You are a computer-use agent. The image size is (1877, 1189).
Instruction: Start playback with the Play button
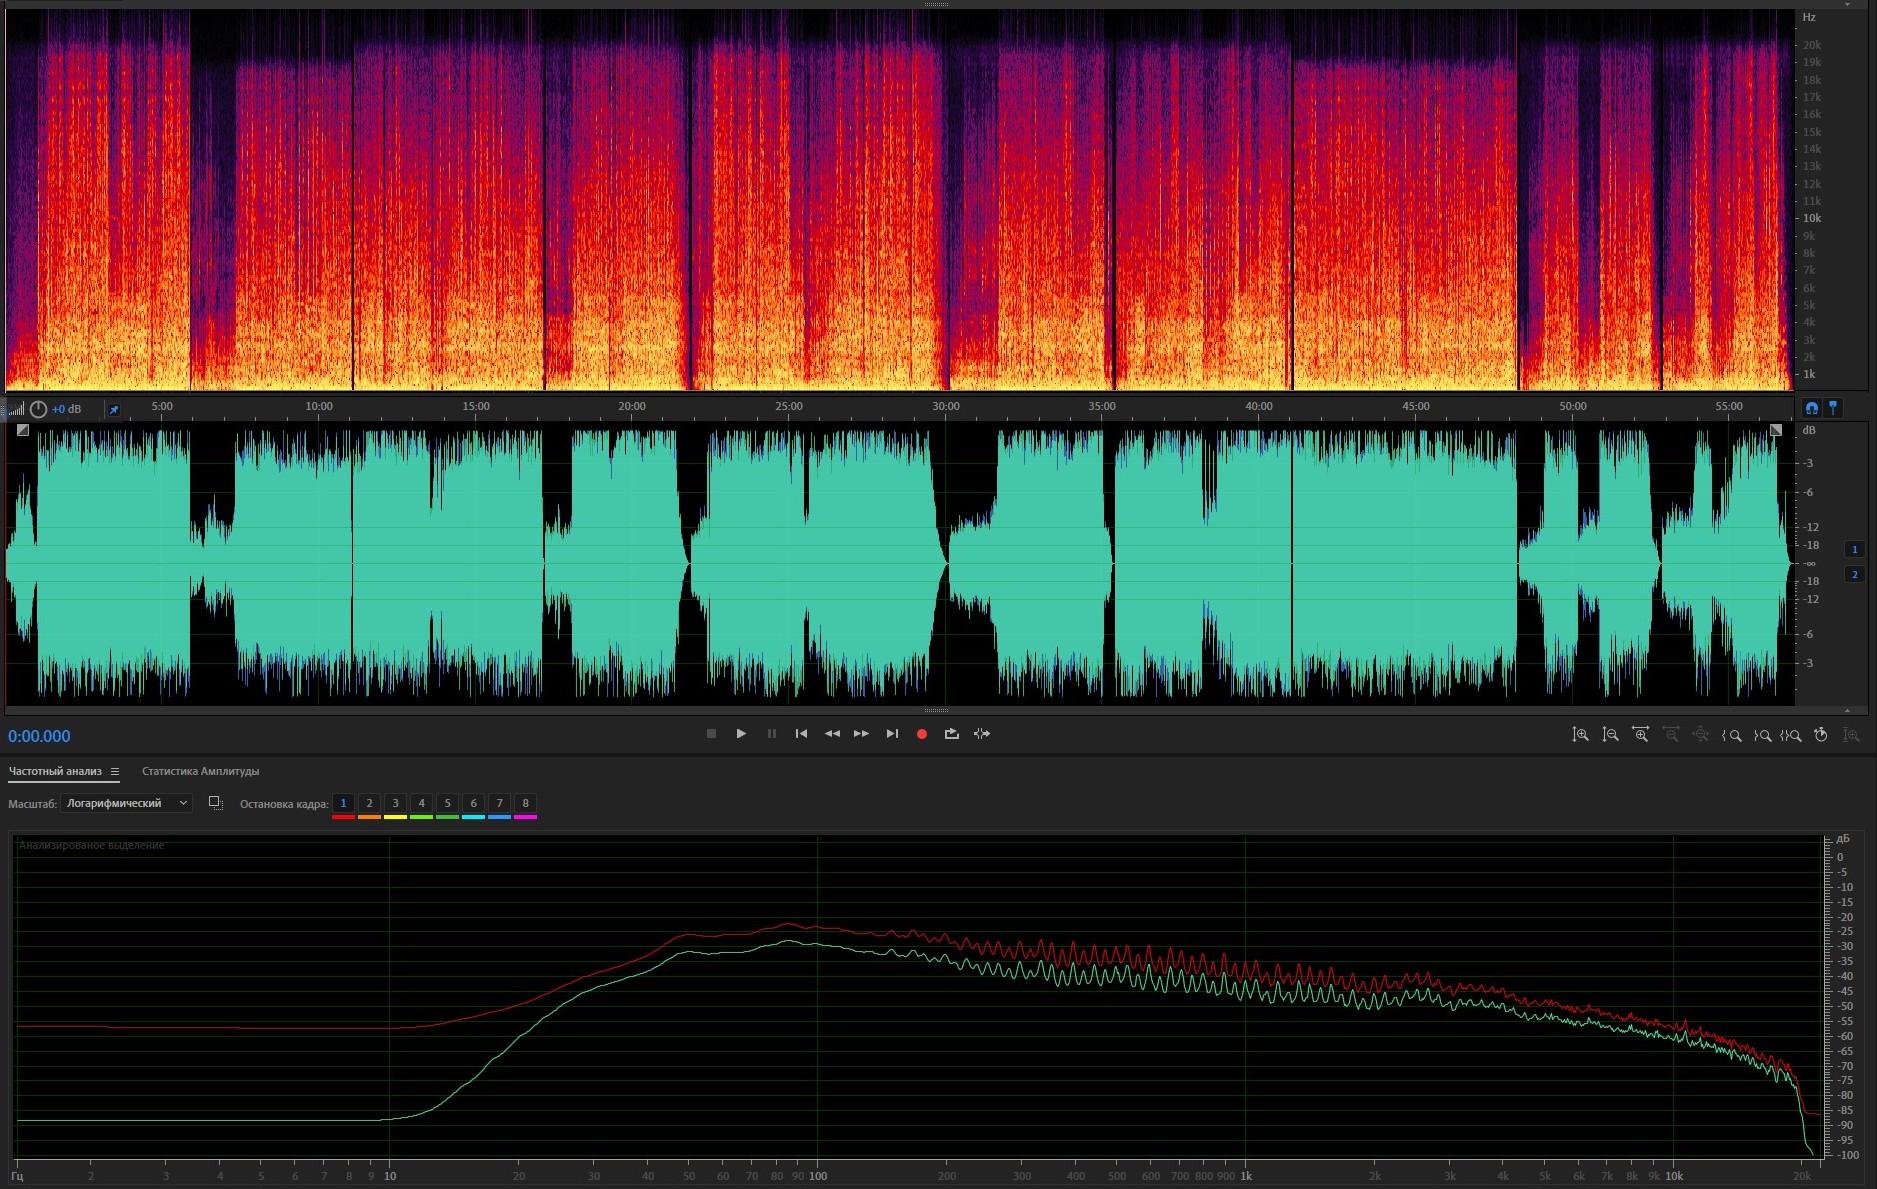[741, 734]
